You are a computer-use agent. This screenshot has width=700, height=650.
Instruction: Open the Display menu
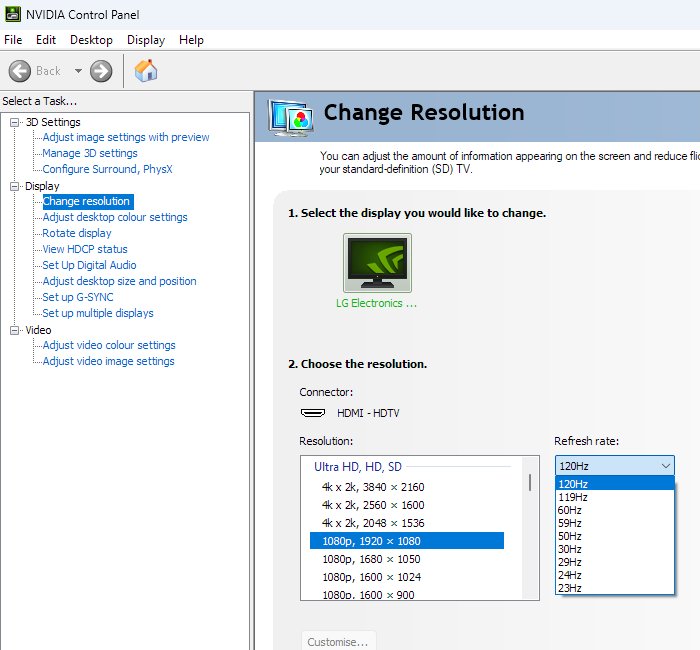146,40
